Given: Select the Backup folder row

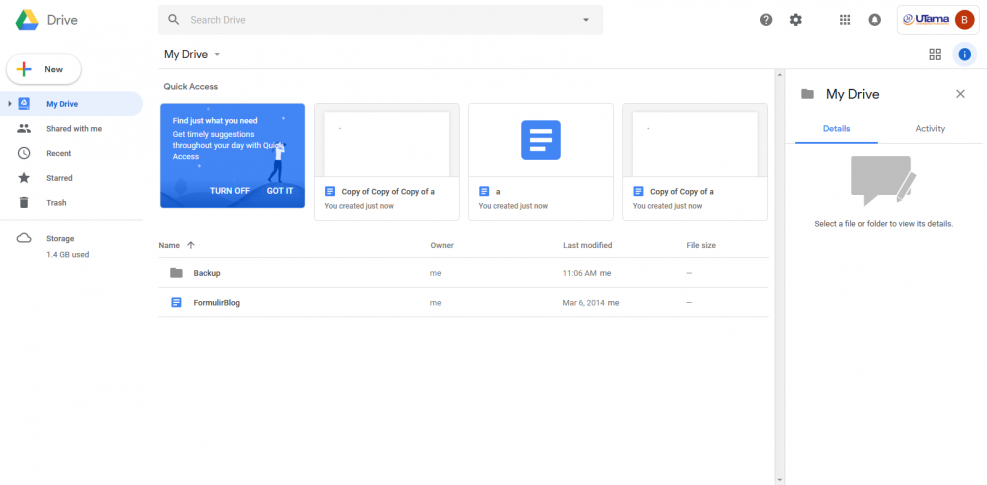Looking at the screenshot, I should 463,273.
